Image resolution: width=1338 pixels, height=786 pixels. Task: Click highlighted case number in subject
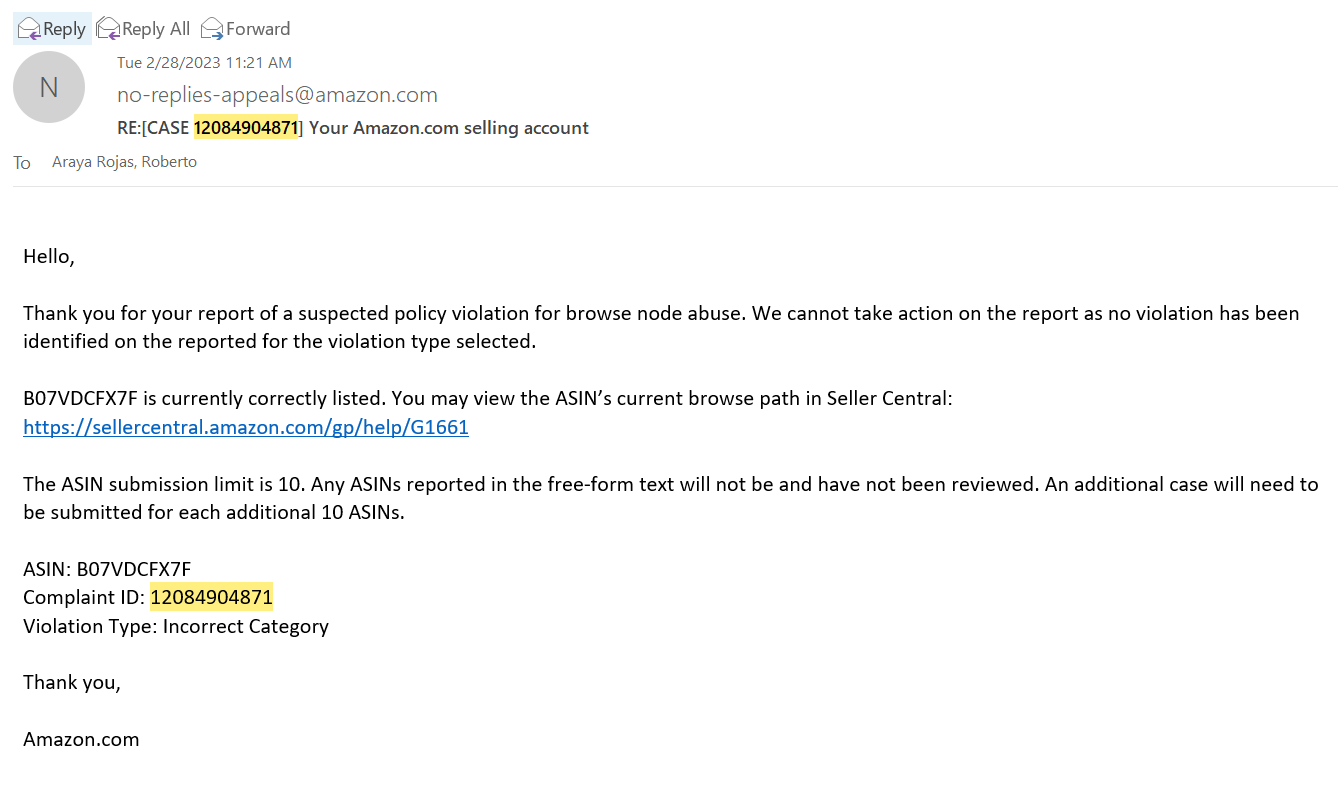[246, 128]
